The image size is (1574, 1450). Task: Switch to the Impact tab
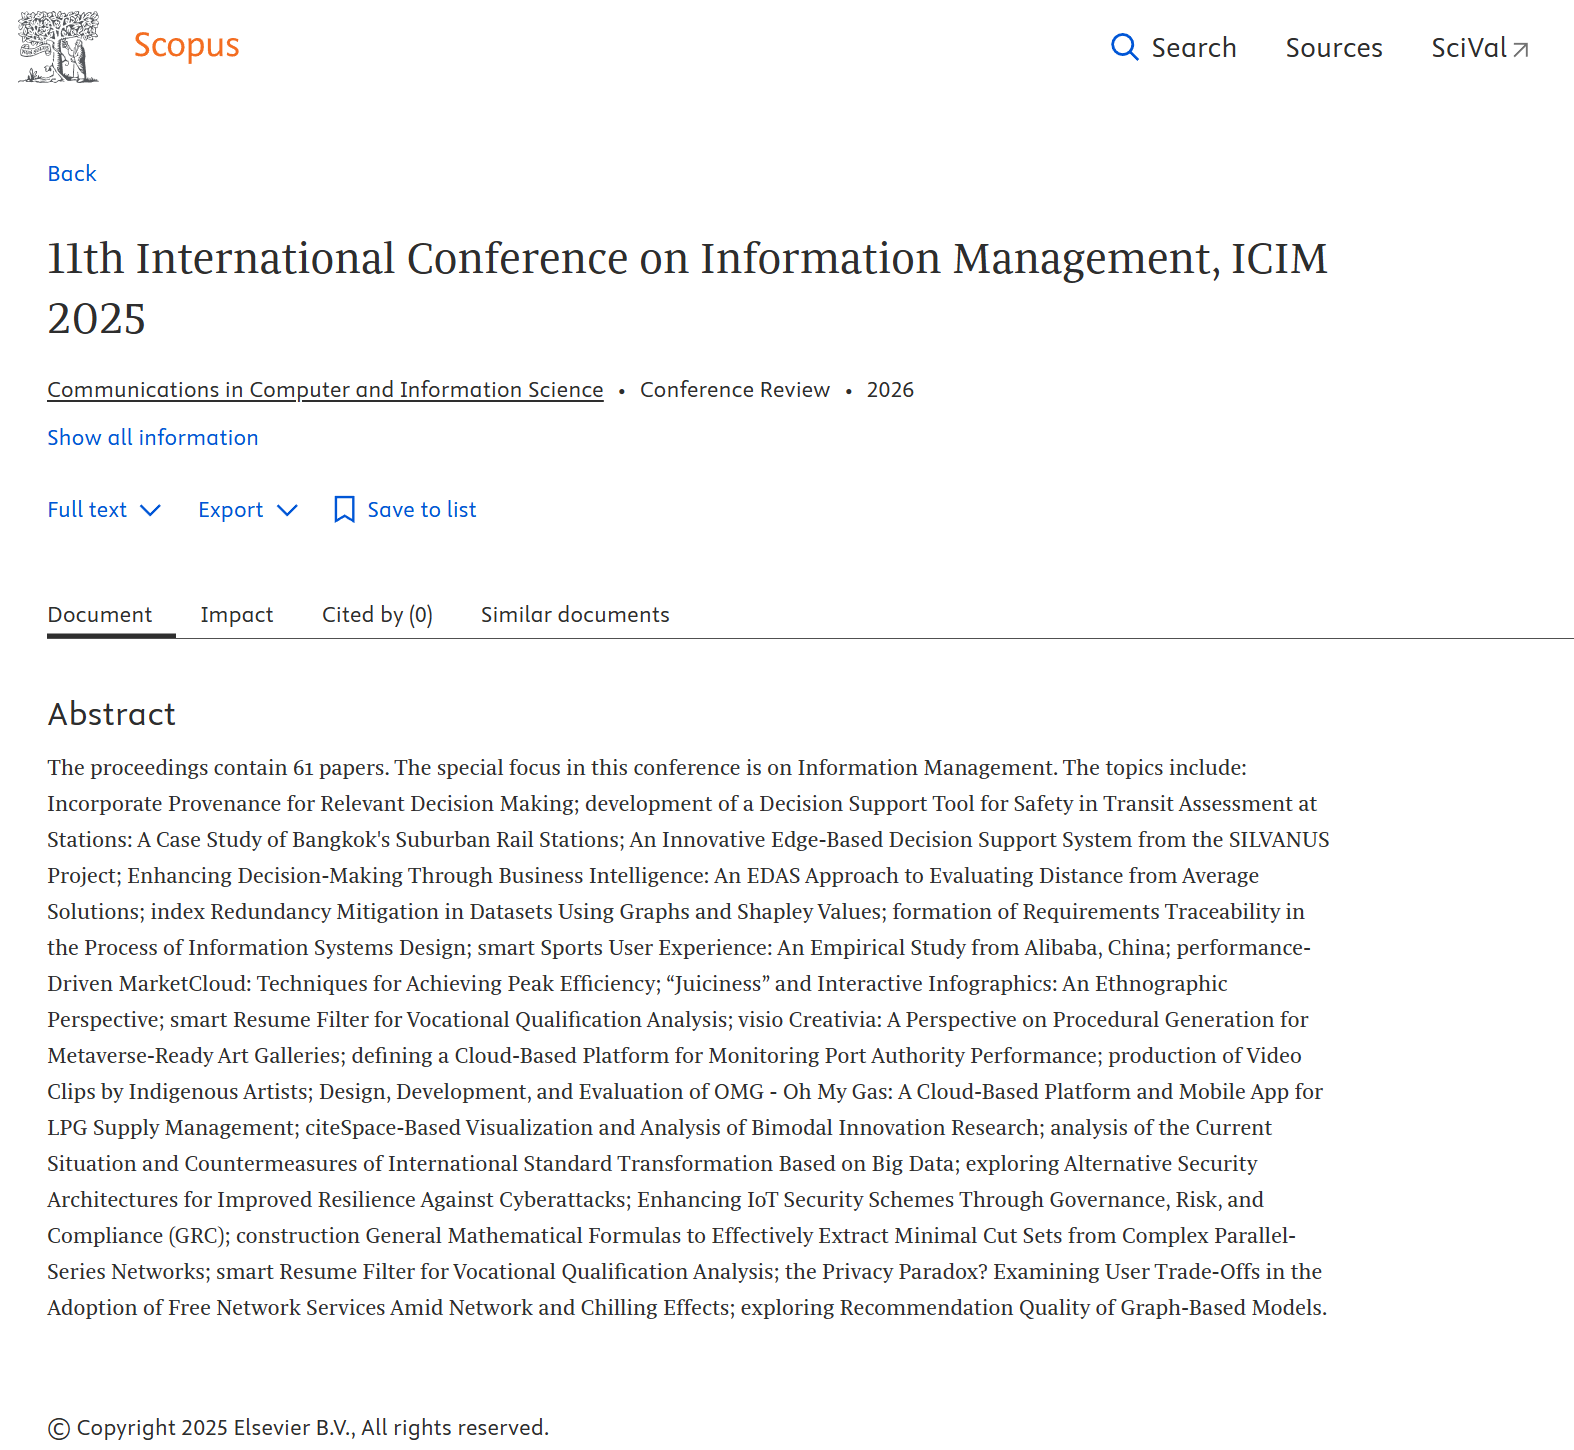coord(236,615)
